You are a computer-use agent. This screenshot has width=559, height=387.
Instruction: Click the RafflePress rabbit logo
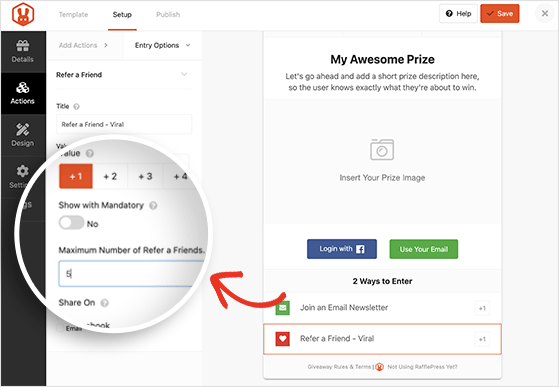[23, 14]
